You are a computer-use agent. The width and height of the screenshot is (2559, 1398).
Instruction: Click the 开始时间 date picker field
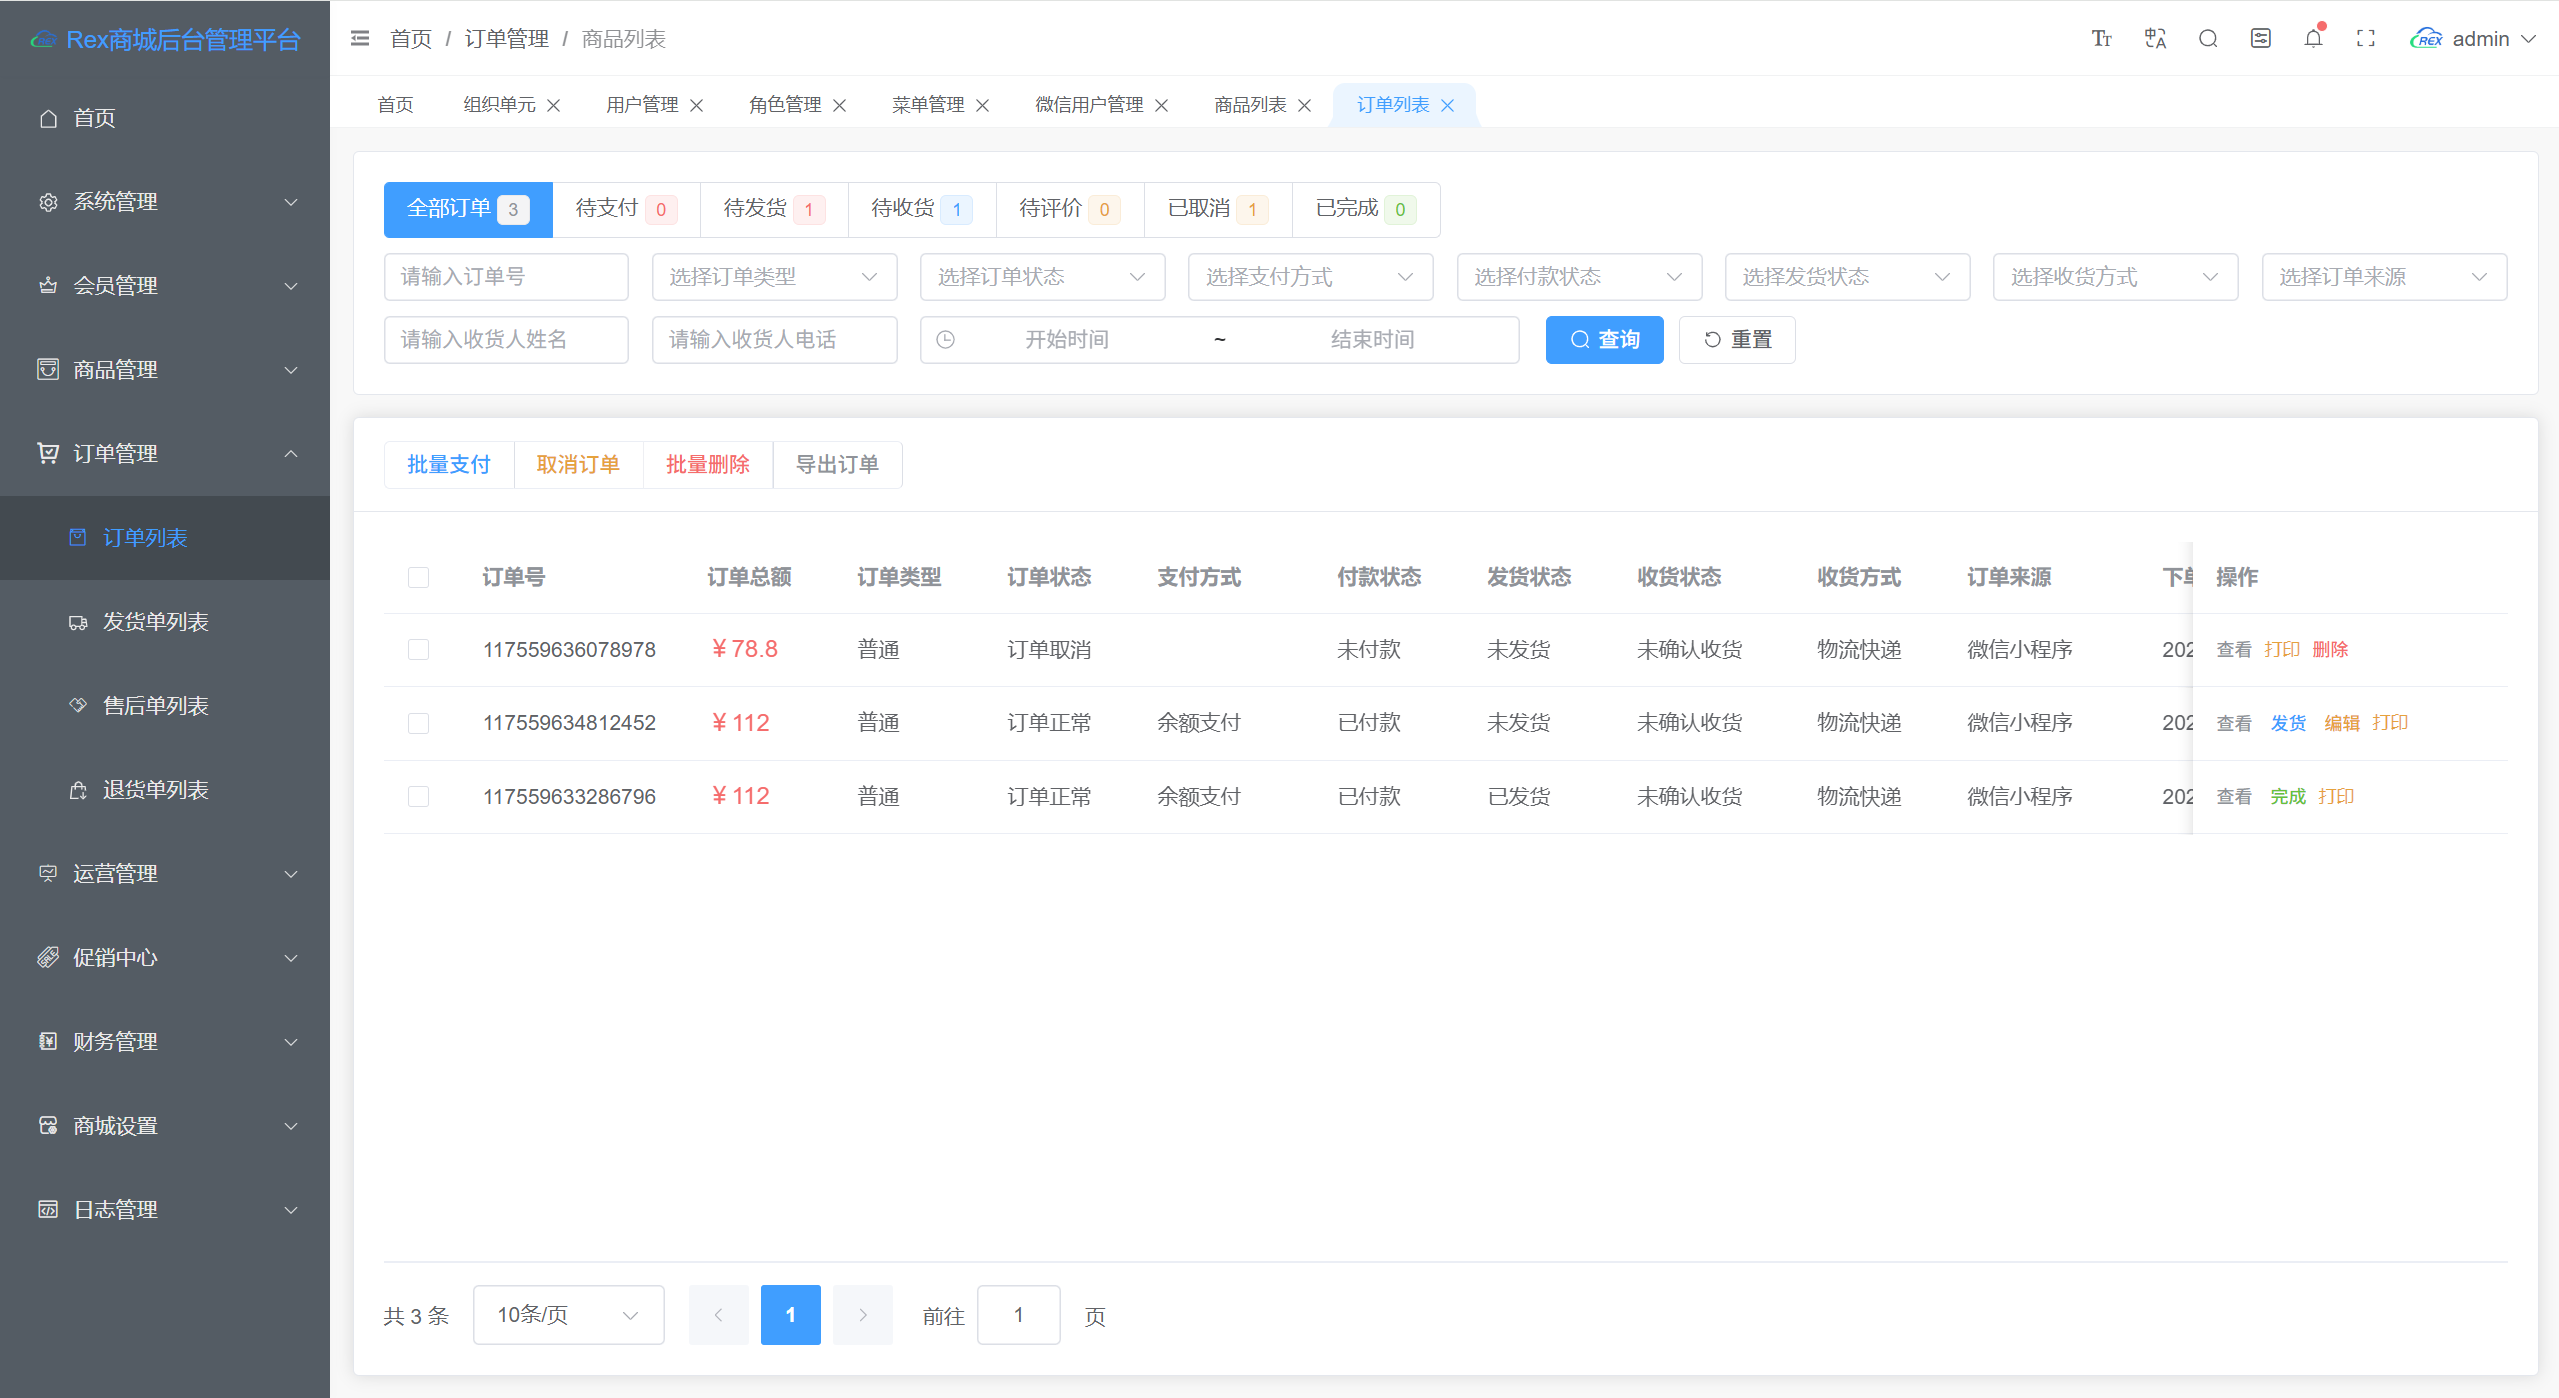(1066, 340)
